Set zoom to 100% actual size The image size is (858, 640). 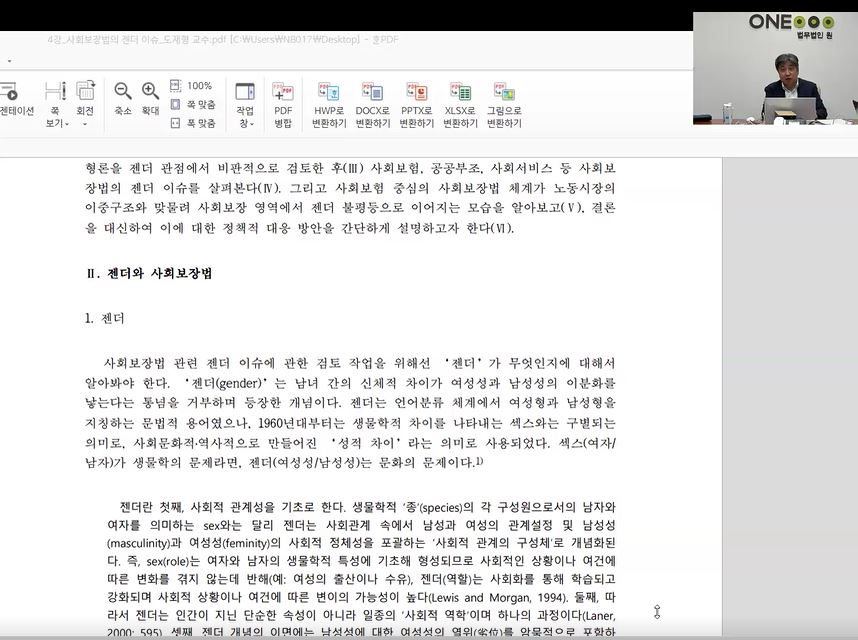point(192,86)
